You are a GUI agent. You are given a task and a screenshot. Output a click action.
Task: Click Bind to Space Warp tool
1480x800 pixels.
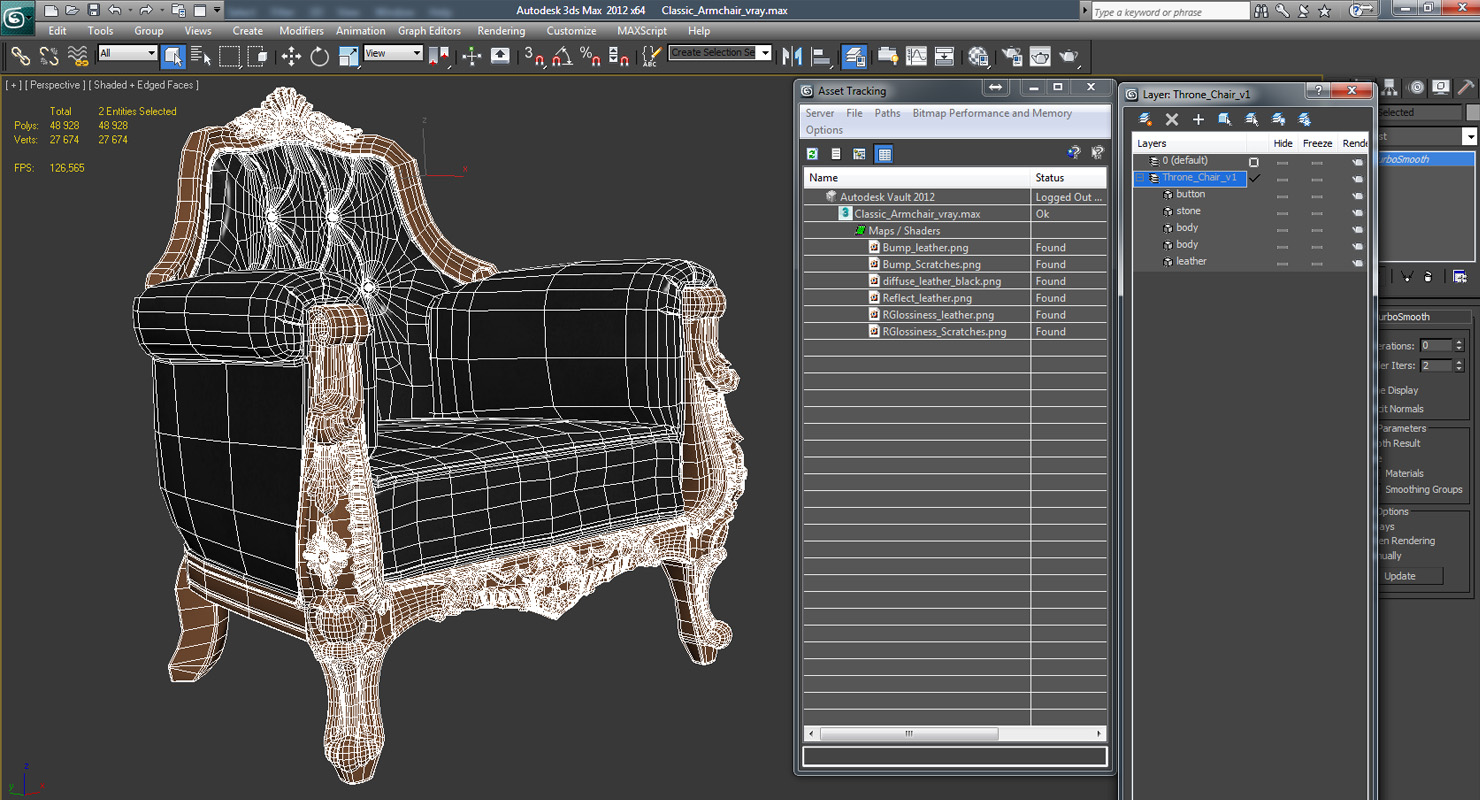pyautogui.click(x=77, y=56)
